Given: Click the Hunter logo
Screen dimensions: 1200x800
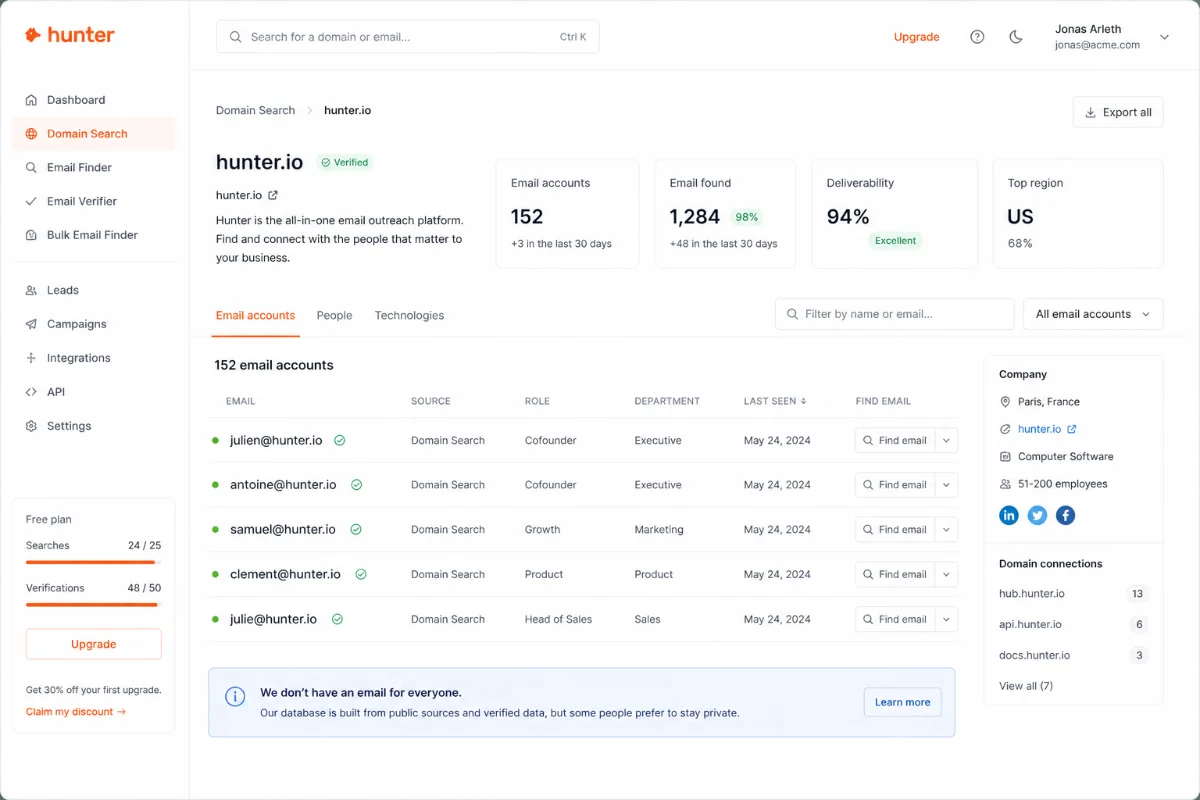Looking at the screenshot, I should pyautogui.click(x=70, y=35).
